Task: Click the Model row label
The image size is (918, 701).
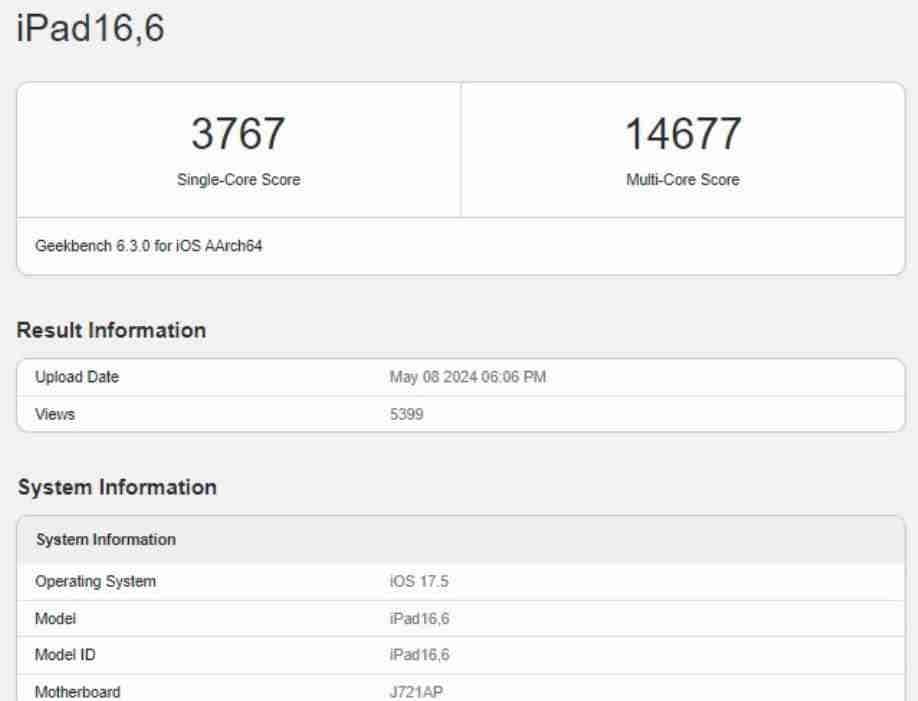Action: (56, 619)
